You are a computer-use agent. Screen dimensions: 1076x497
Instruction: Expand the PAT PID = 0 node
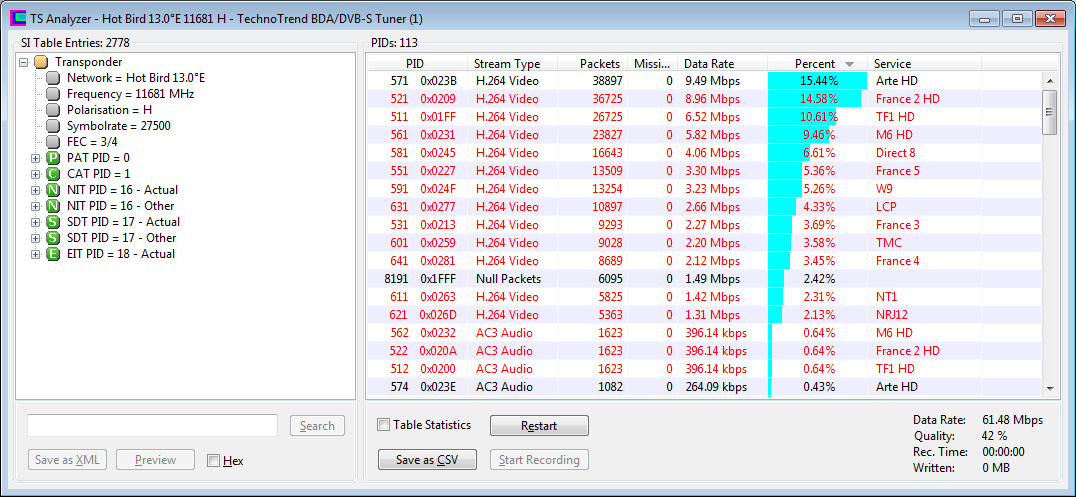(37, 158)
